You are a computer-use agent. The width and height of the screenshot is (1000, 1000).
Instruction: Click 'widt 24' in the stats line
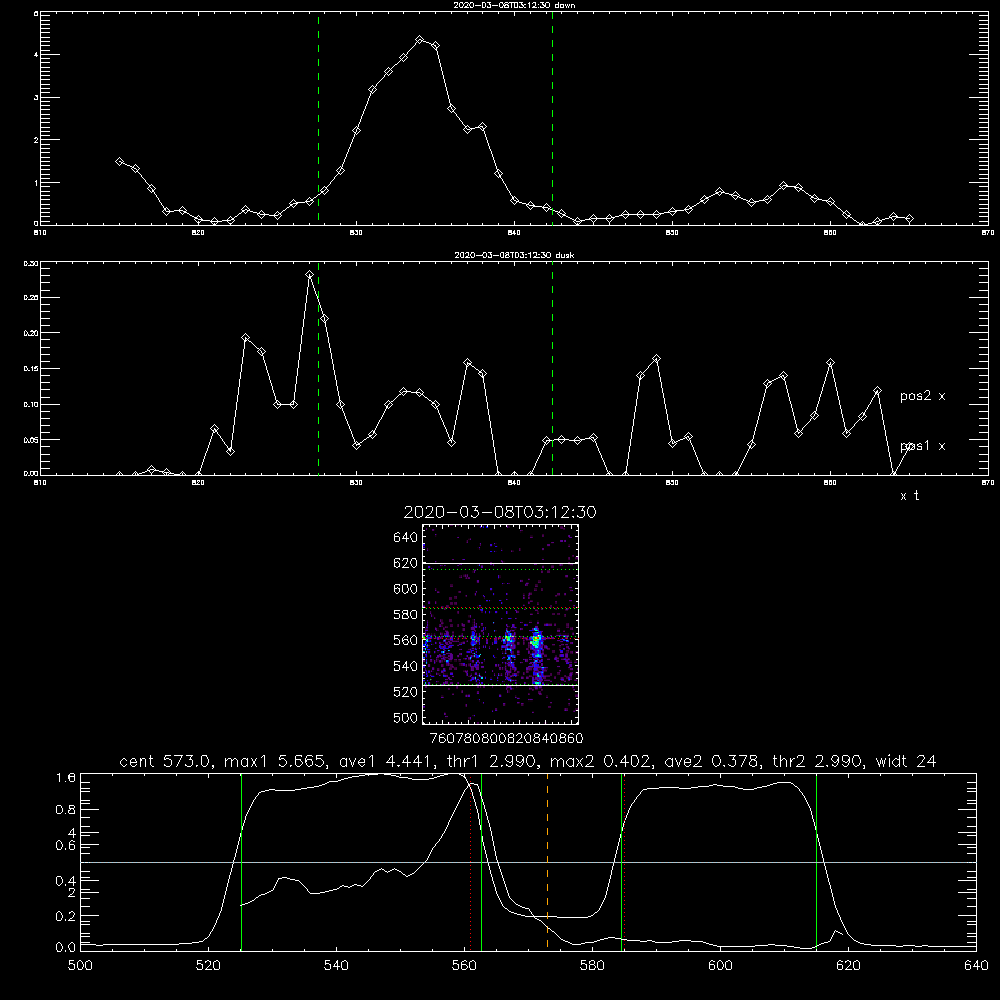click(x=906, y=761)
